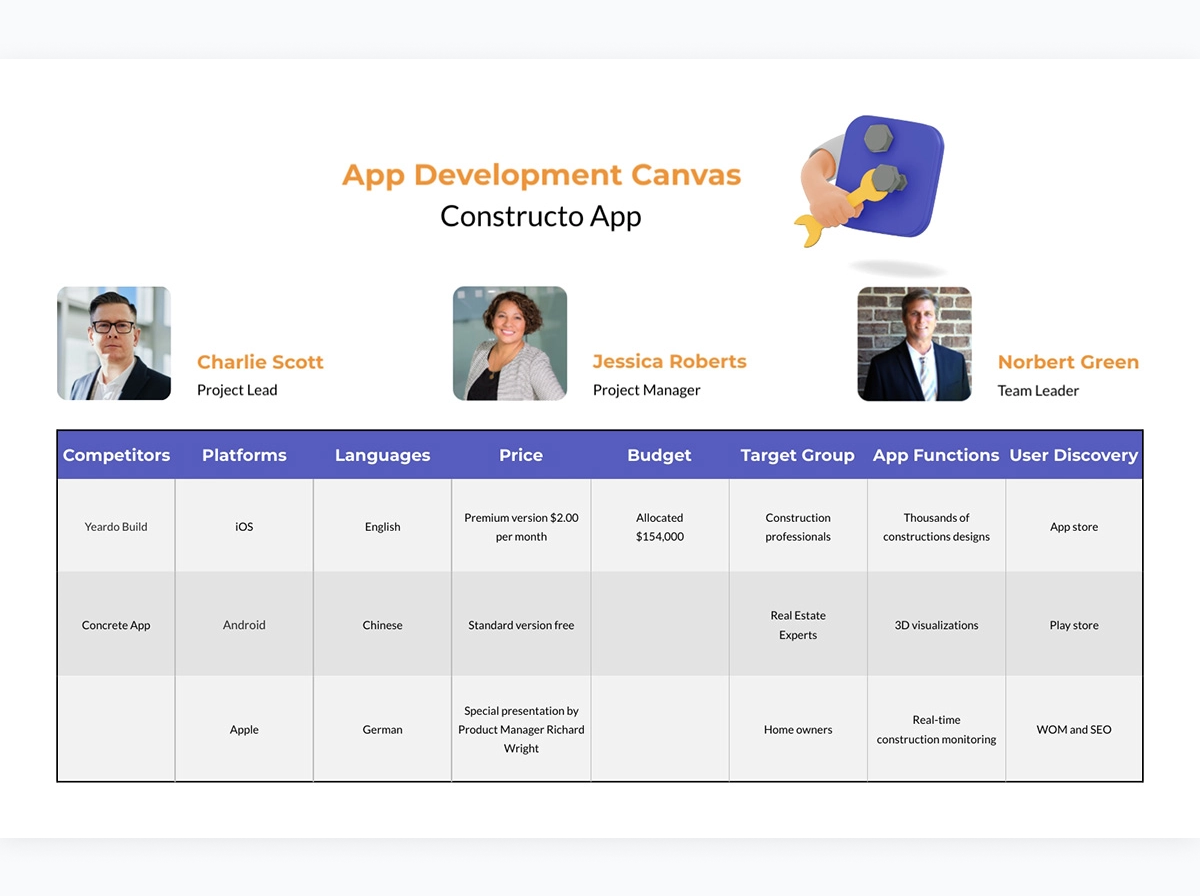Click the Standard version free cell
Screen dimensions: 1200x896
(521, 625)
